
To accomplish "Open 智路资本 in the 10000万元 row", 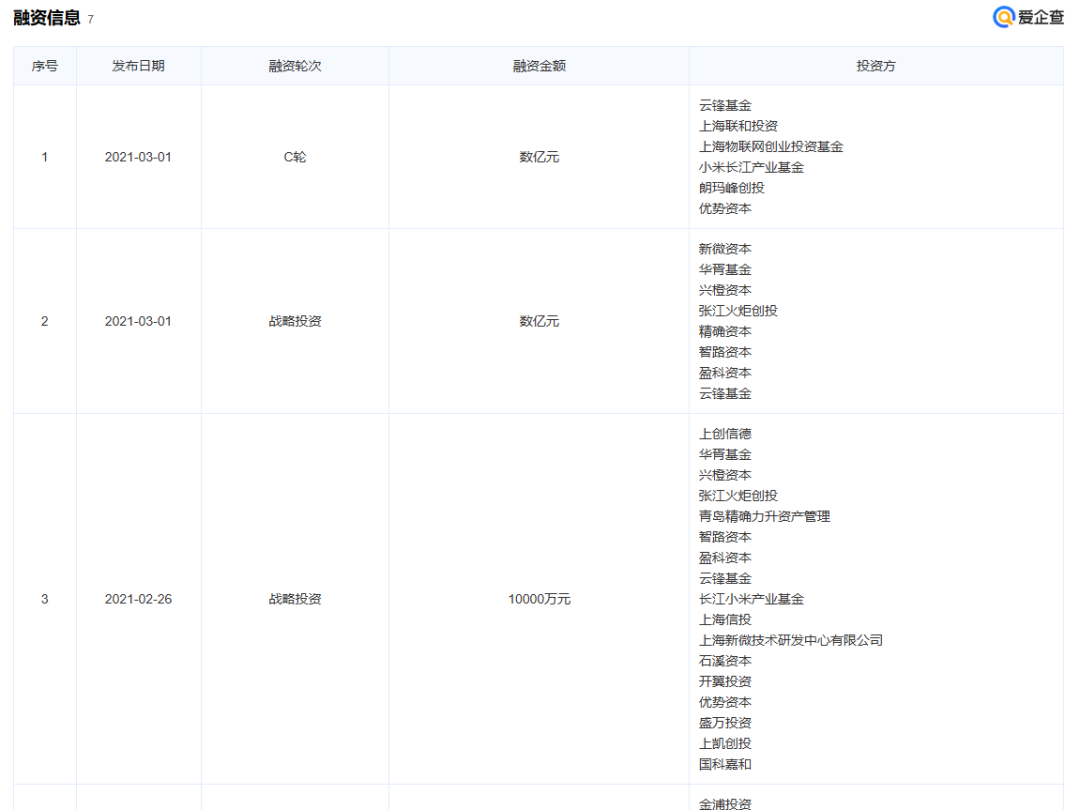I will 725,537.
